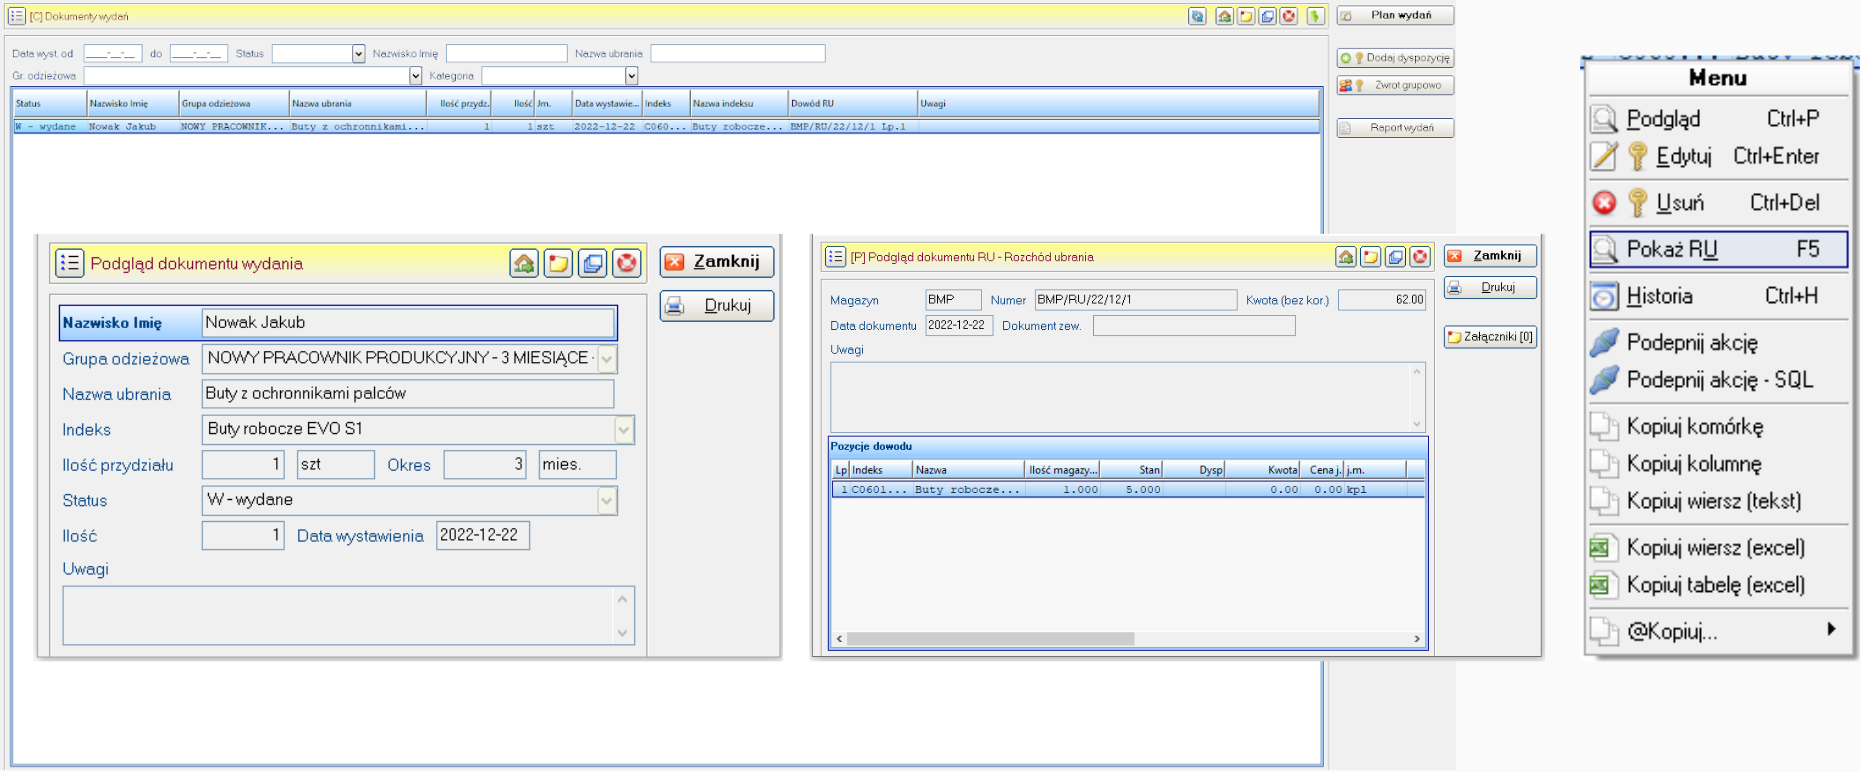Click stacked windows icon in Podgląd dokumentu wydania header

point(593,263)
